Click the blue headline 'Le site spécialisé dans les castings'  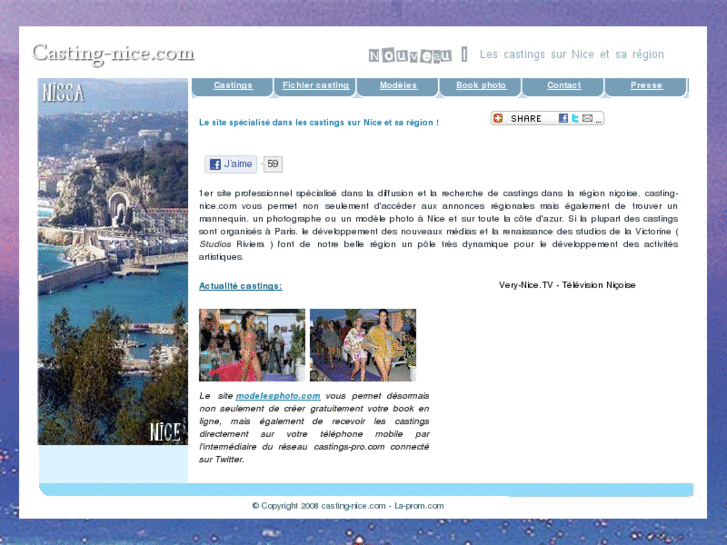coord(319,123)
